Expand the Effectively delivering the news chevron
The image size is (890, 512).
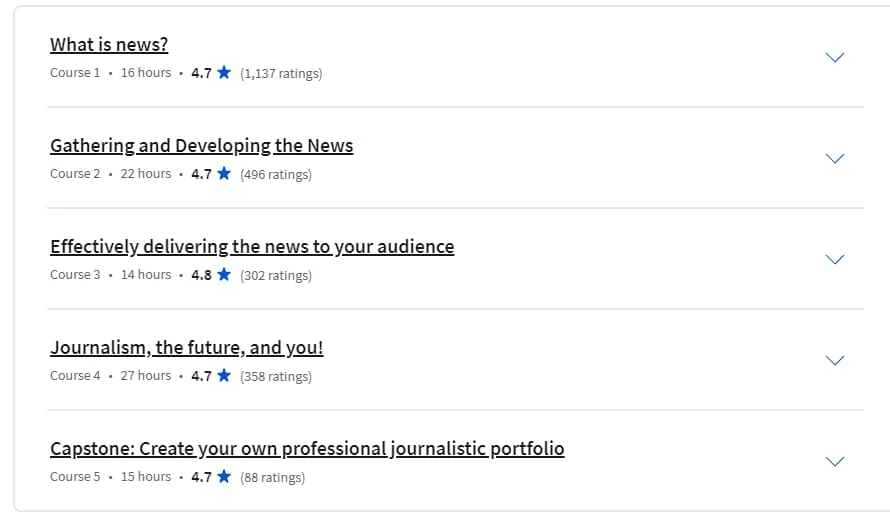[834, 259]
